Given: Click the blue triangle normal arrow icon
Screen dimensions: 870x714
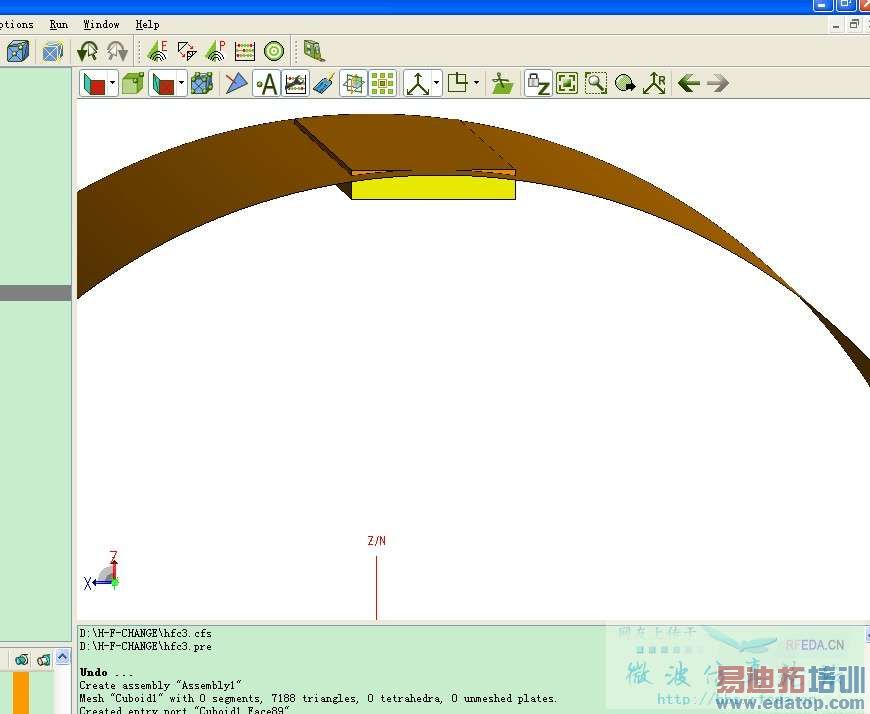Looking at the screenshot, I should 236,84.
